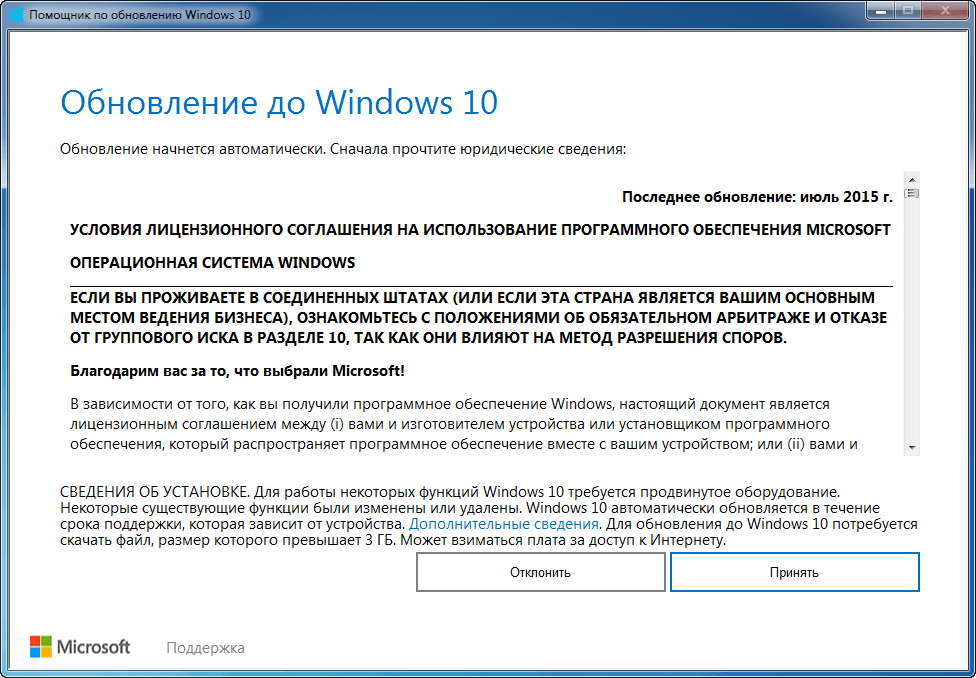This screenshot has height=678, width=976.
Task: Click the Принять button
Action: pyautogui.click(x=794, y=572)
